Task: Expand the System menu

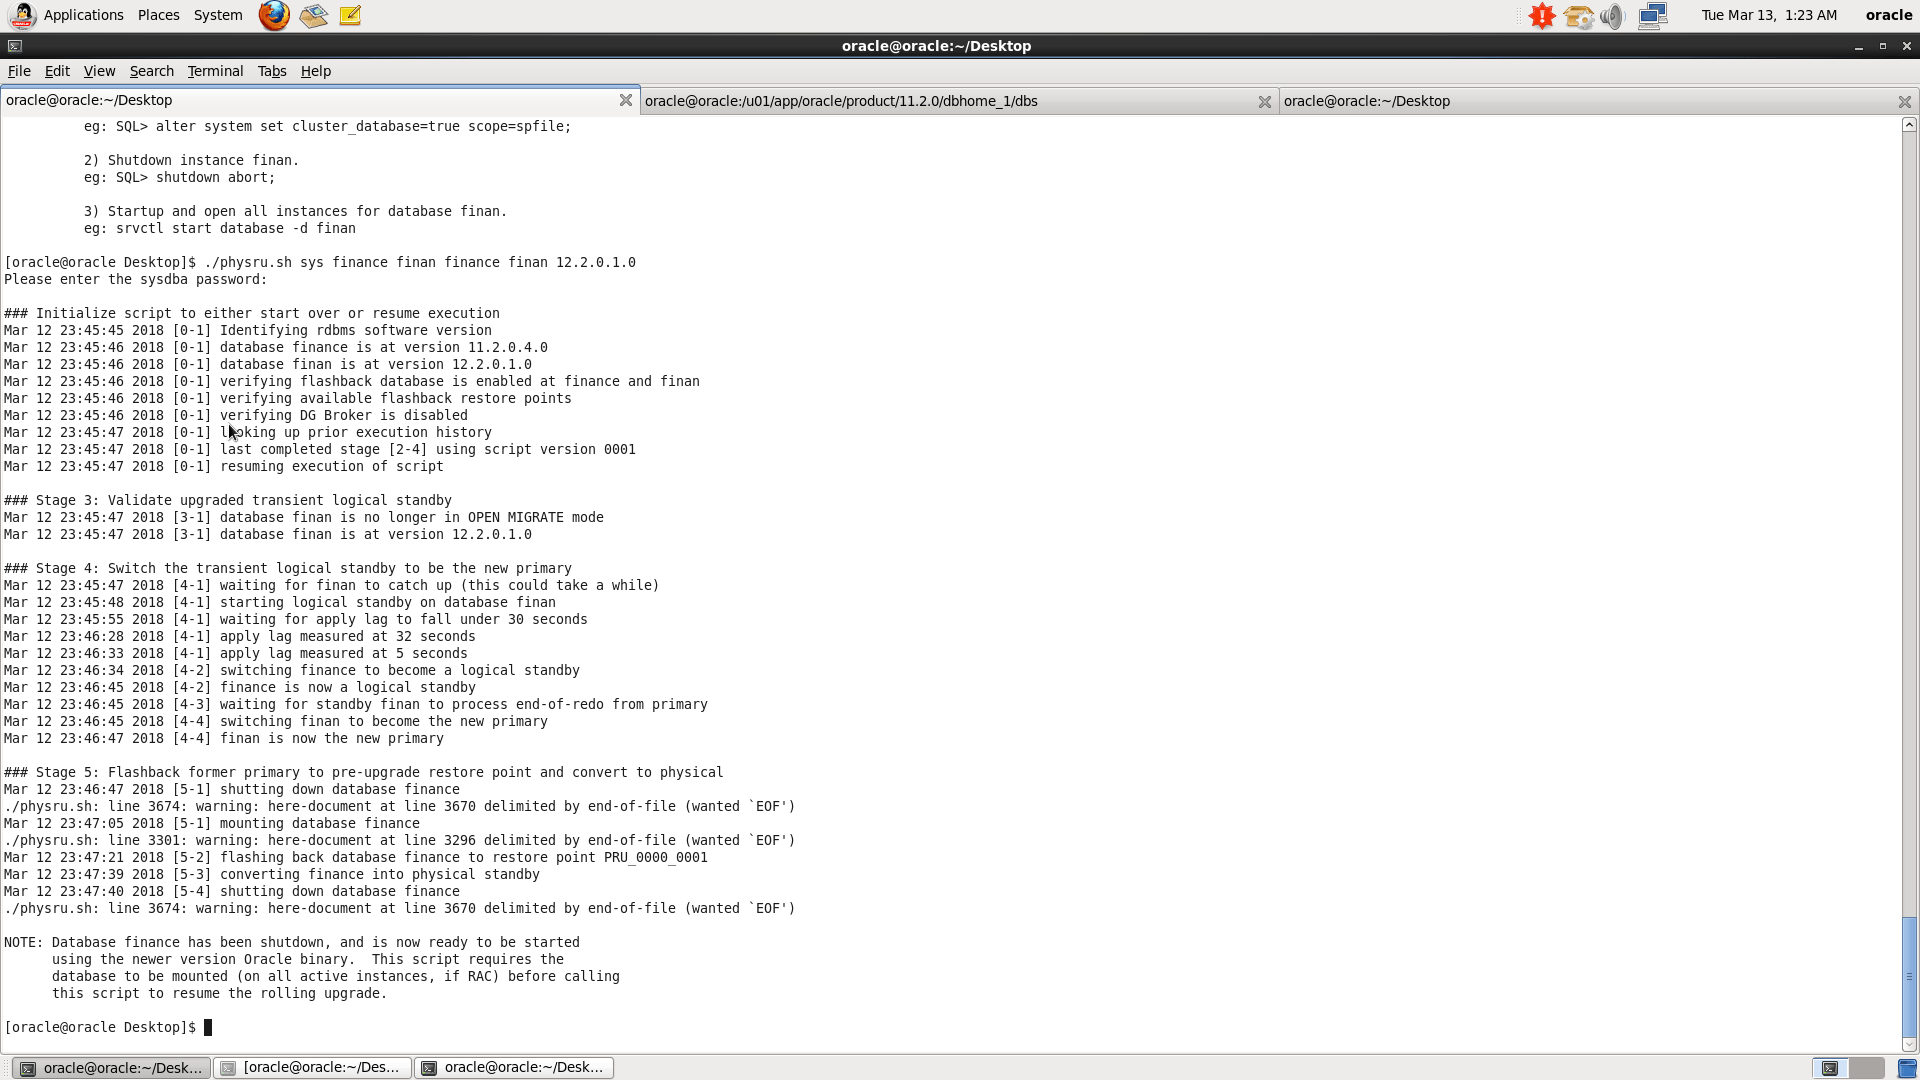Action: coord(218,15)
